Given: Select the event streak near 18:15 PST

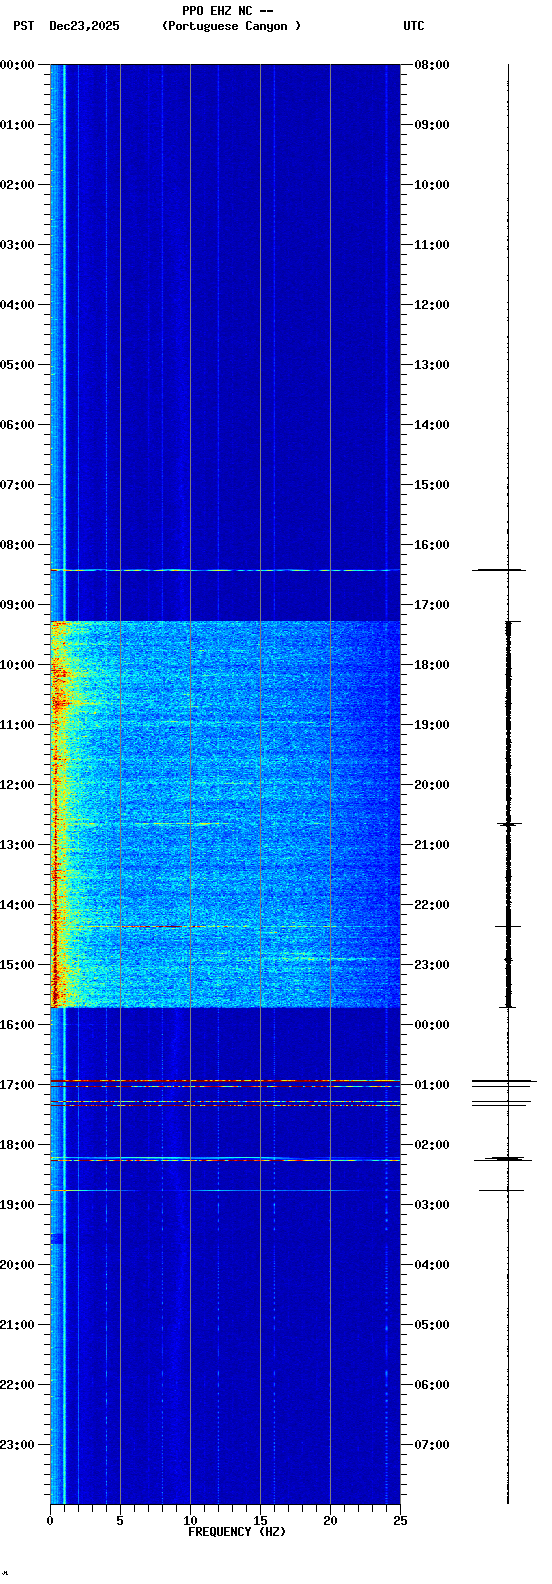Looking at the screenshot, I should [x=225, y=1160].
